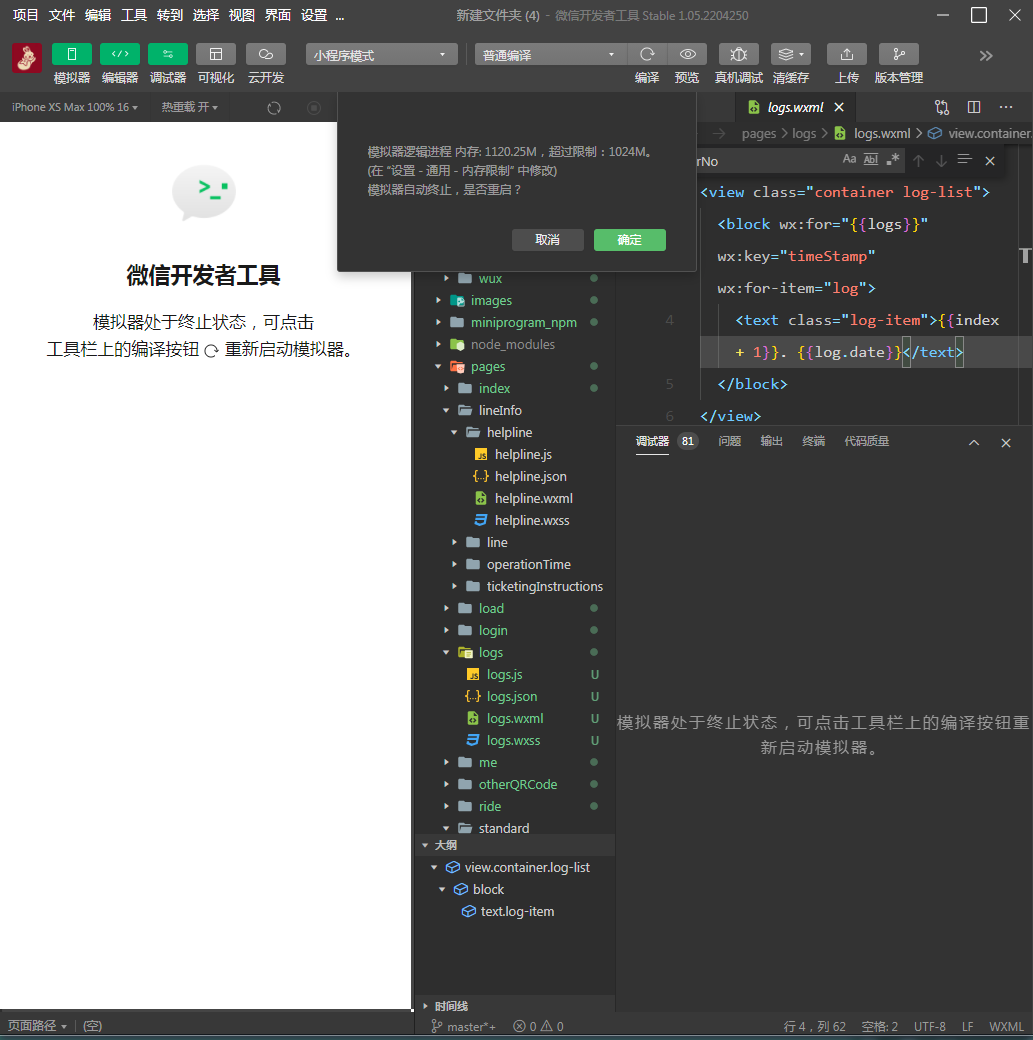Click the upload icon
Screen dimensions: 1033x1040
click(847, 54)
